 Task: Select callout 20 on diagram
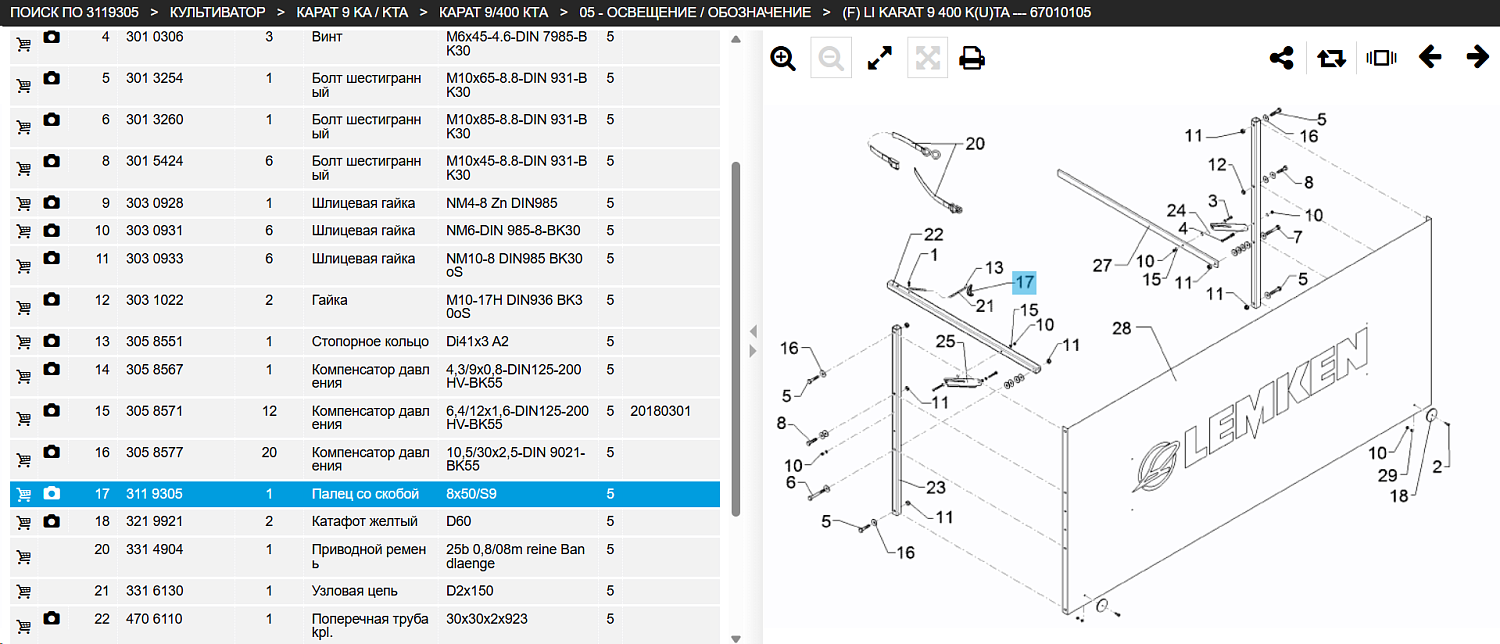[x=974, y=144]
